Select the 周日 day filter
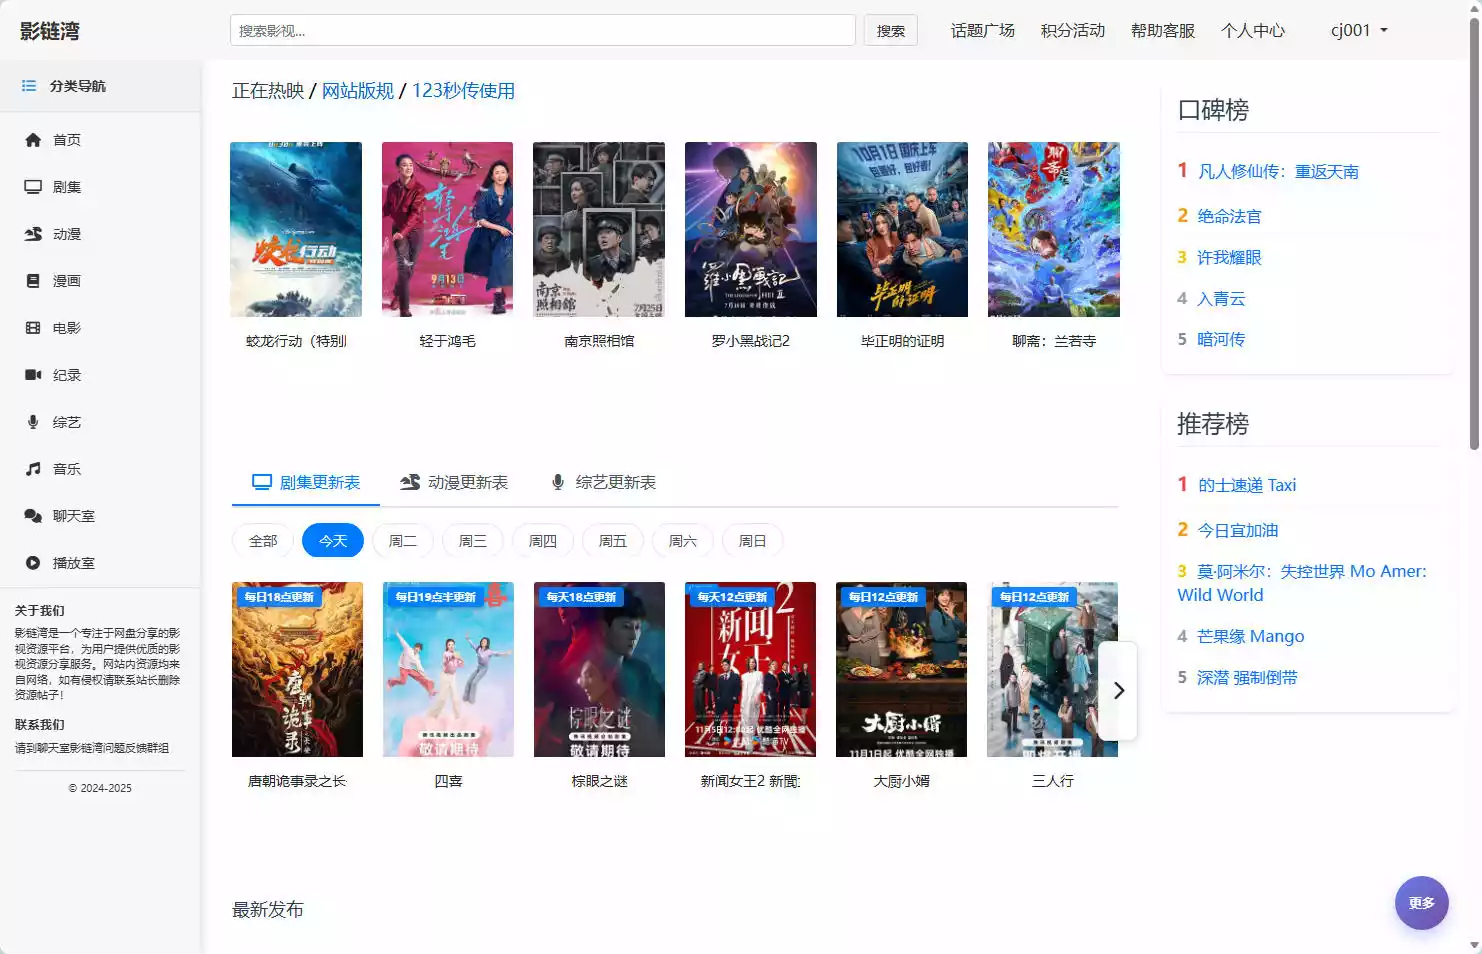This screenshot has width=1482, height=954. coord(753,541)
